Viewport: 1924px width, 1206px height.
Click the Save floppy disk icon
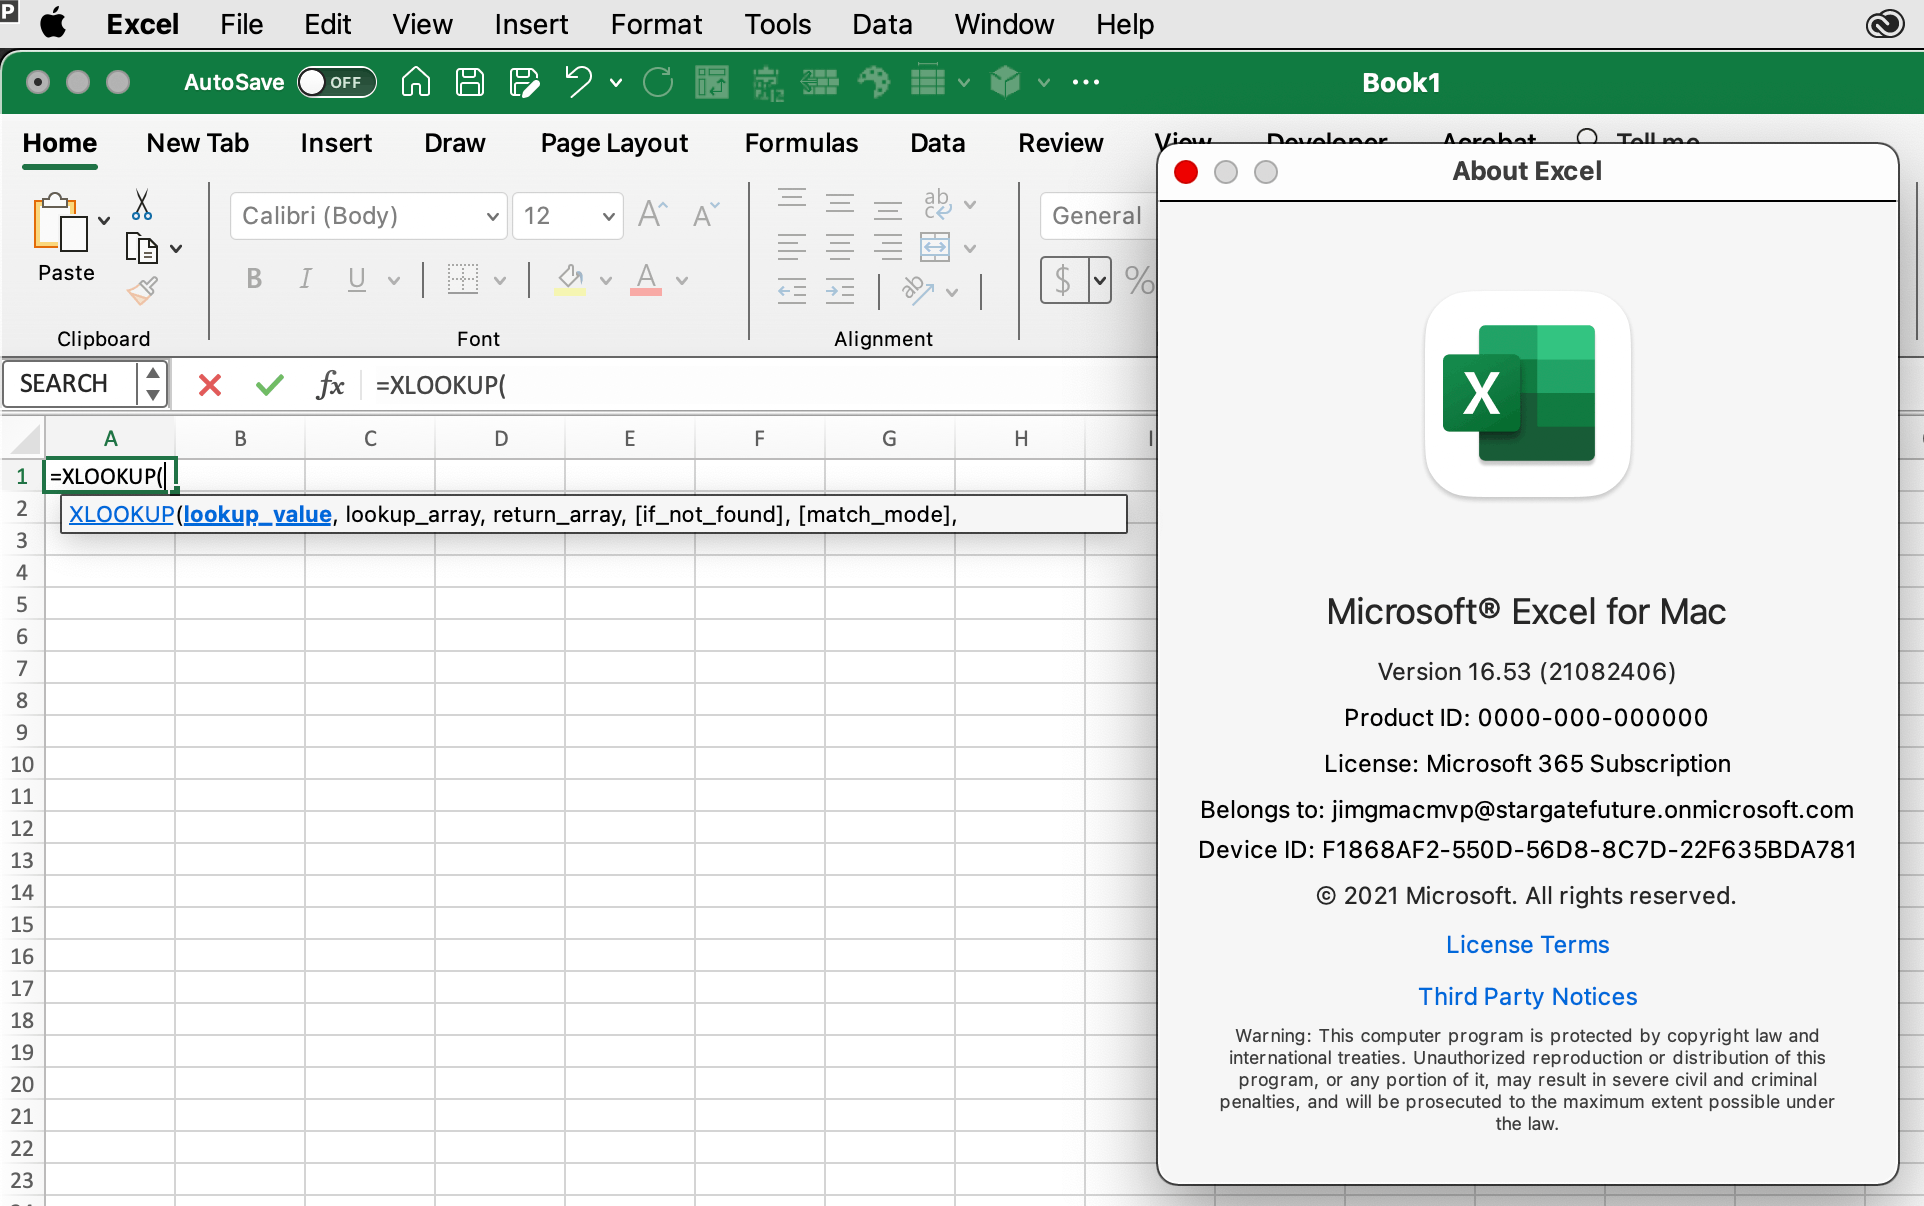click(470, 82)
